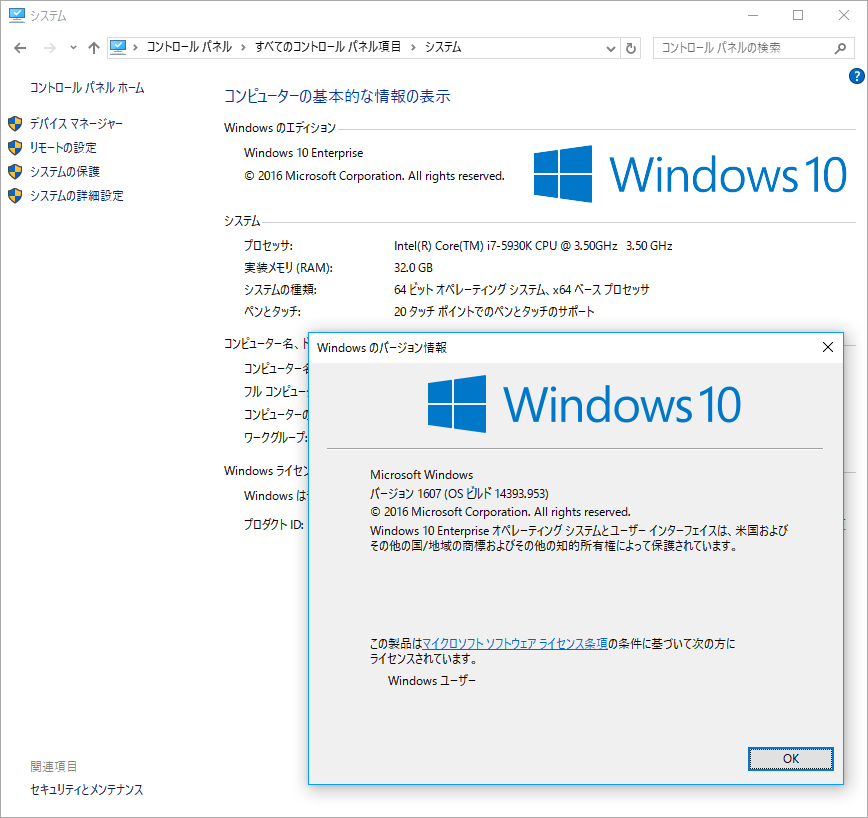Open the マイクロソフト ソフトウェア ライセンス条項 link

tap(515, 644)
